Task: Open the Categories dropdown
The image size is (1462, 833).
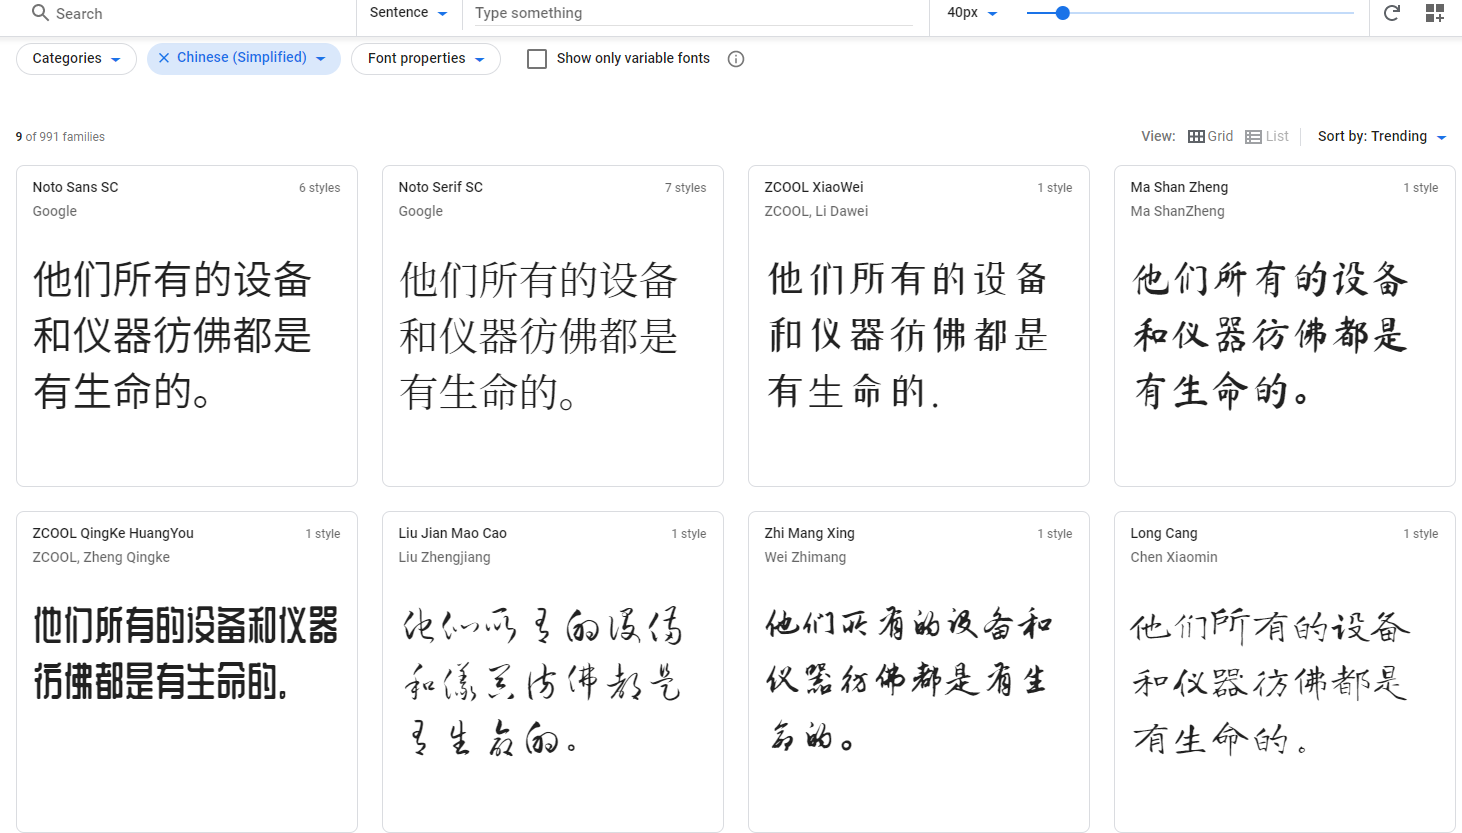Action: coord(76,59)
